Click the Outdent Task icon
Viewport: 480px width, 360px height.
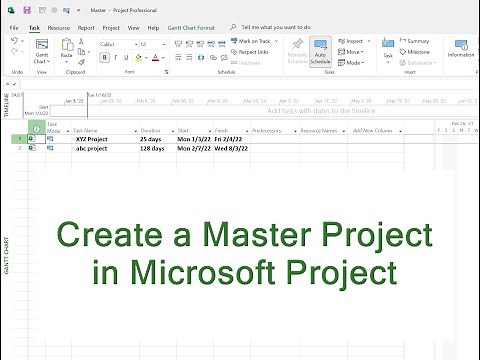(178, 57)
